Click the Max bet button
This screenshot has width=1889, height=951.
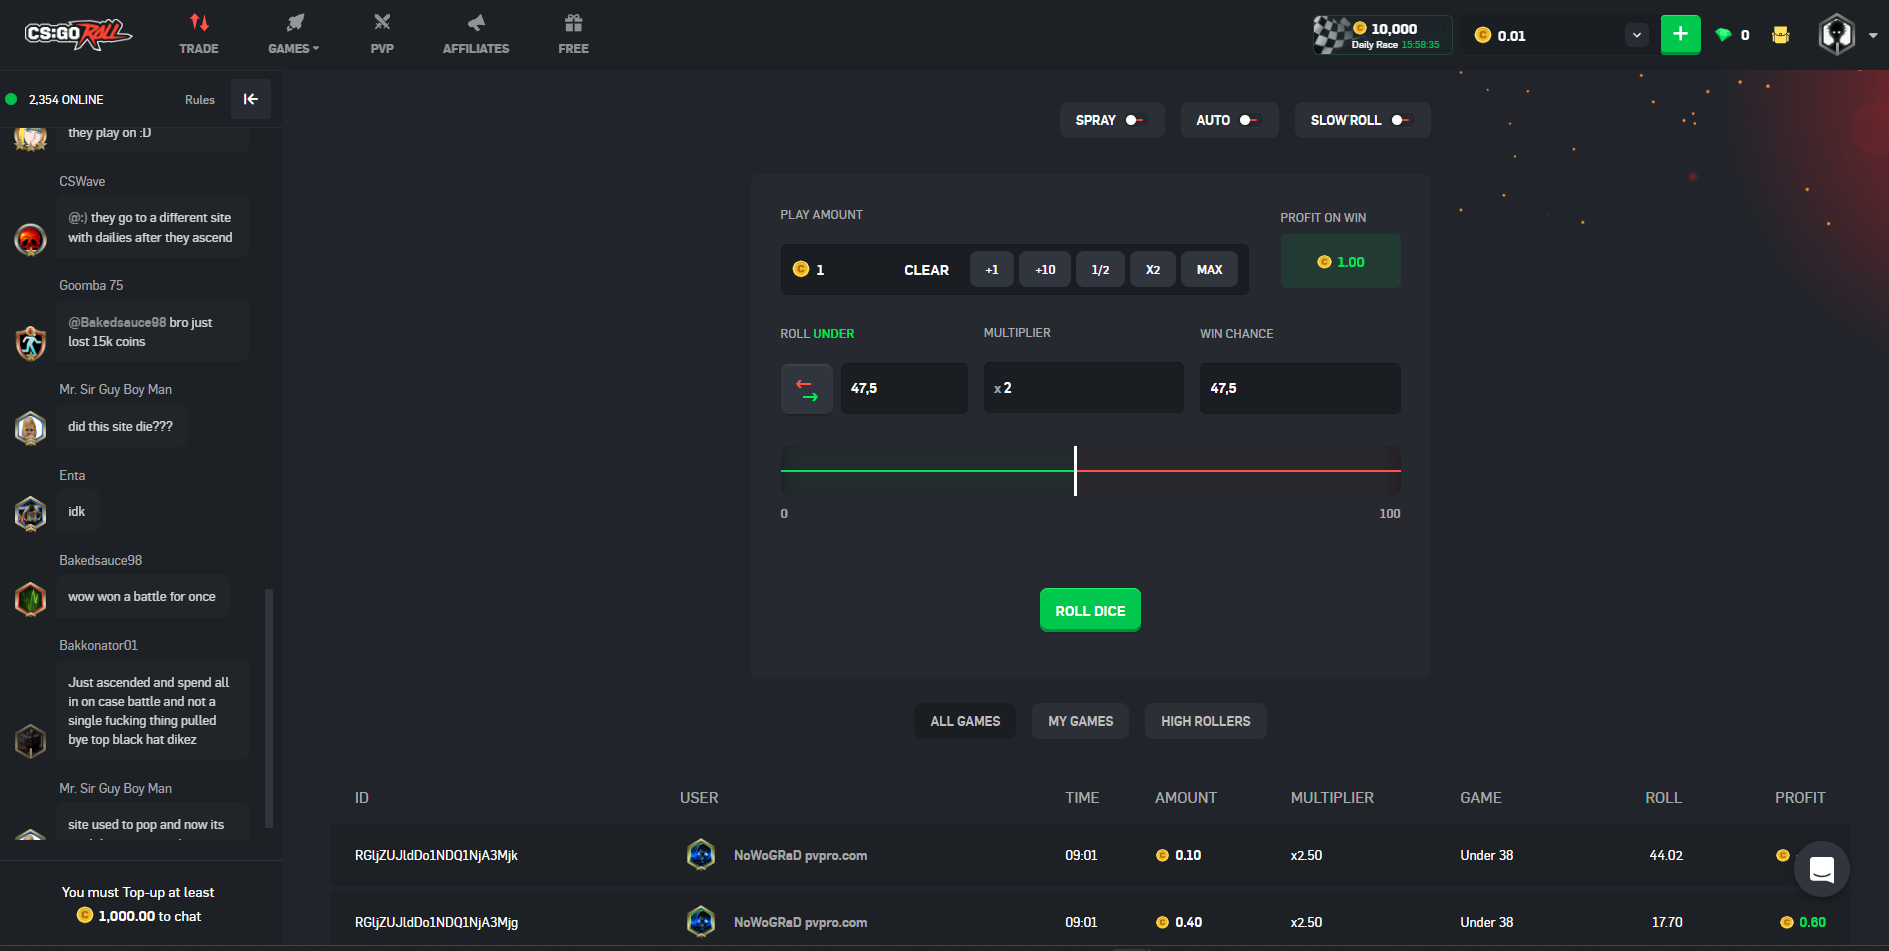[1209, 269]
